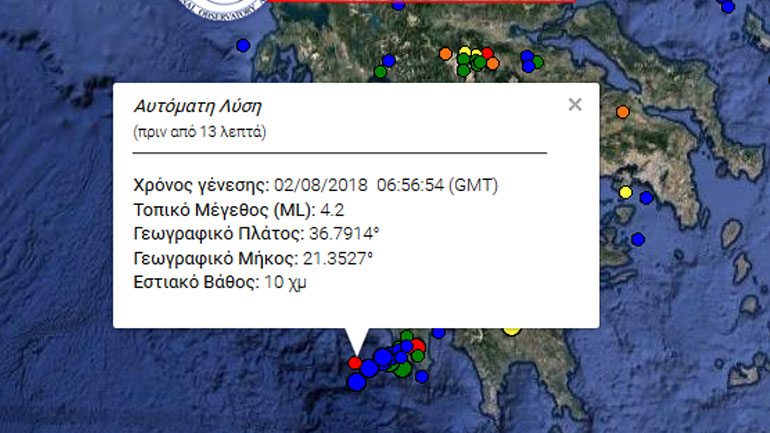The width and height of the screenshot is (770, 433).
Task: Select the lone orange marker right of the popup
Action: pos(623,112)
